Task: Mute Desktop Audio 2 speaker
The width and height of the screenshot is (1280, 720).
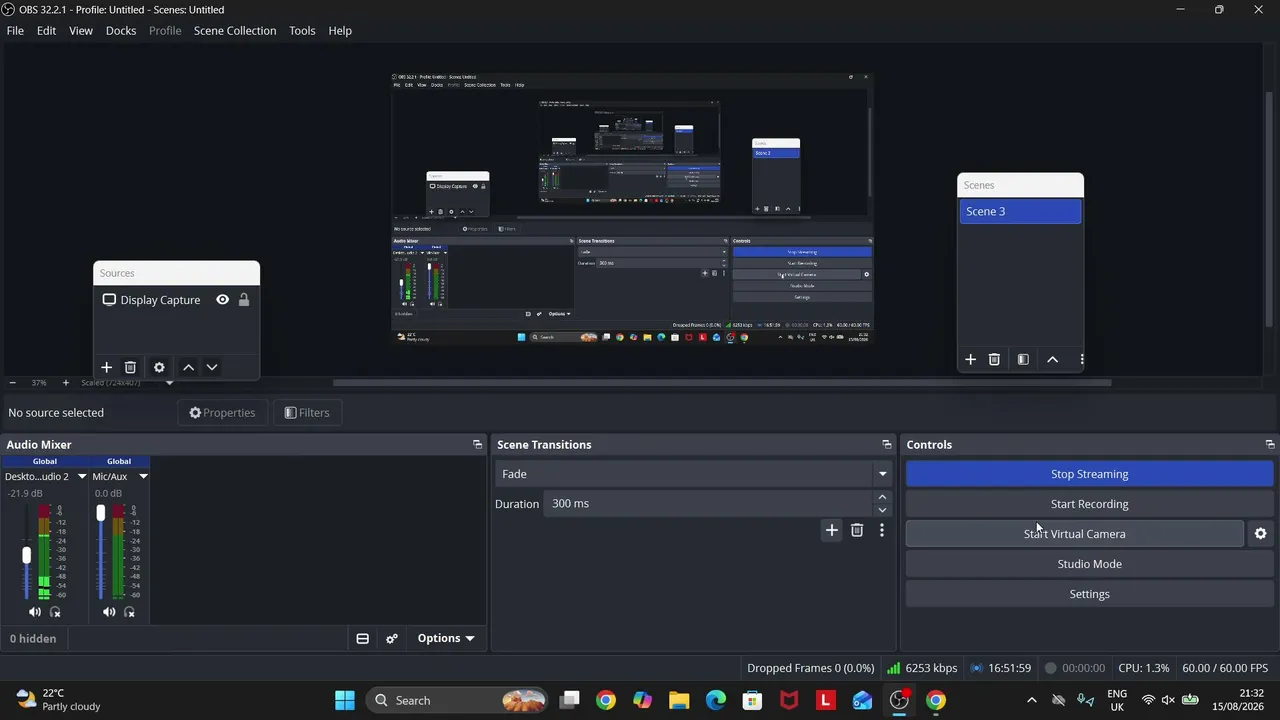Action: click(35, 612)
